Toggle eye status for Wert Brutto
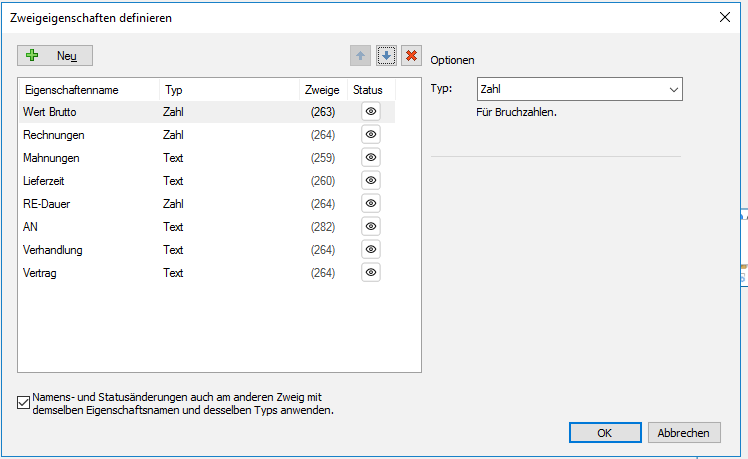Viewport: 748px width, 459px height. [371, 112]
